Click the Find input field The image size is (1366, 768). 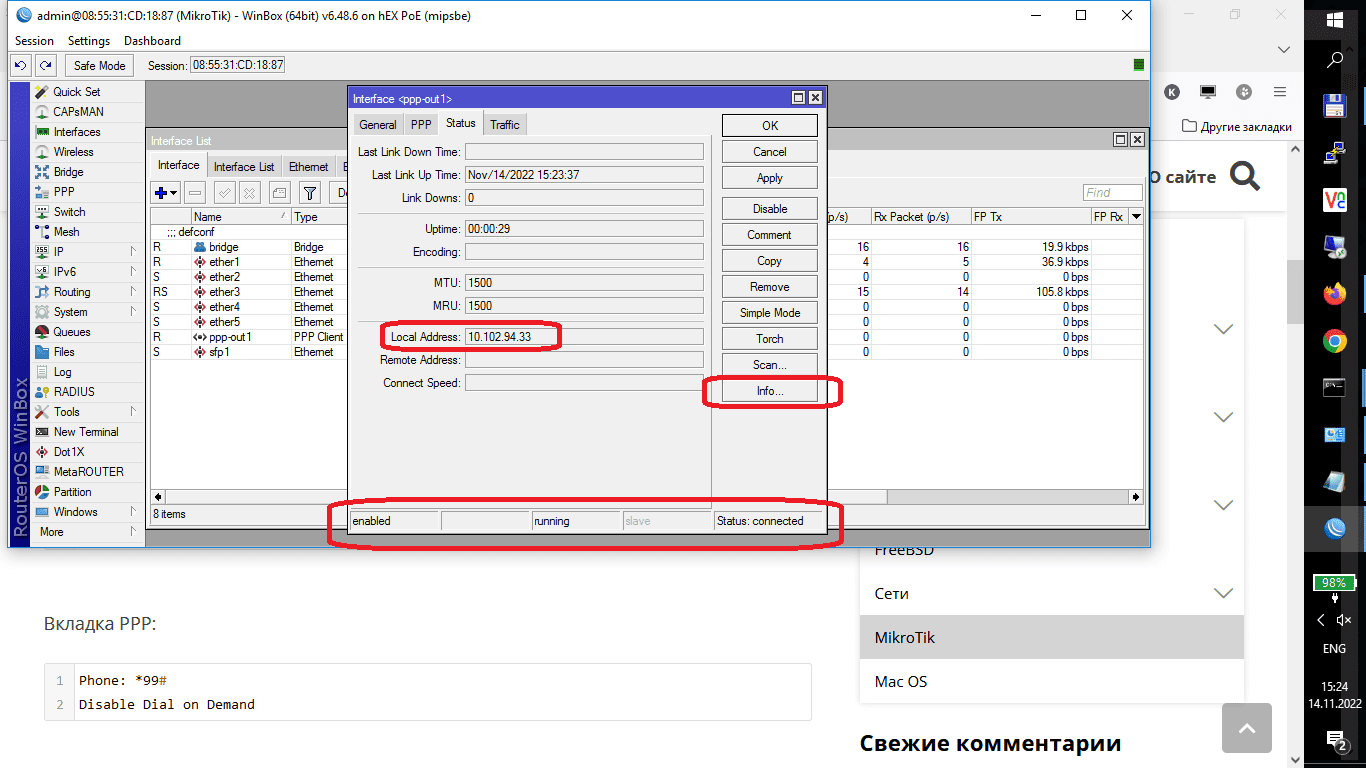click(x=1112, y=193)
